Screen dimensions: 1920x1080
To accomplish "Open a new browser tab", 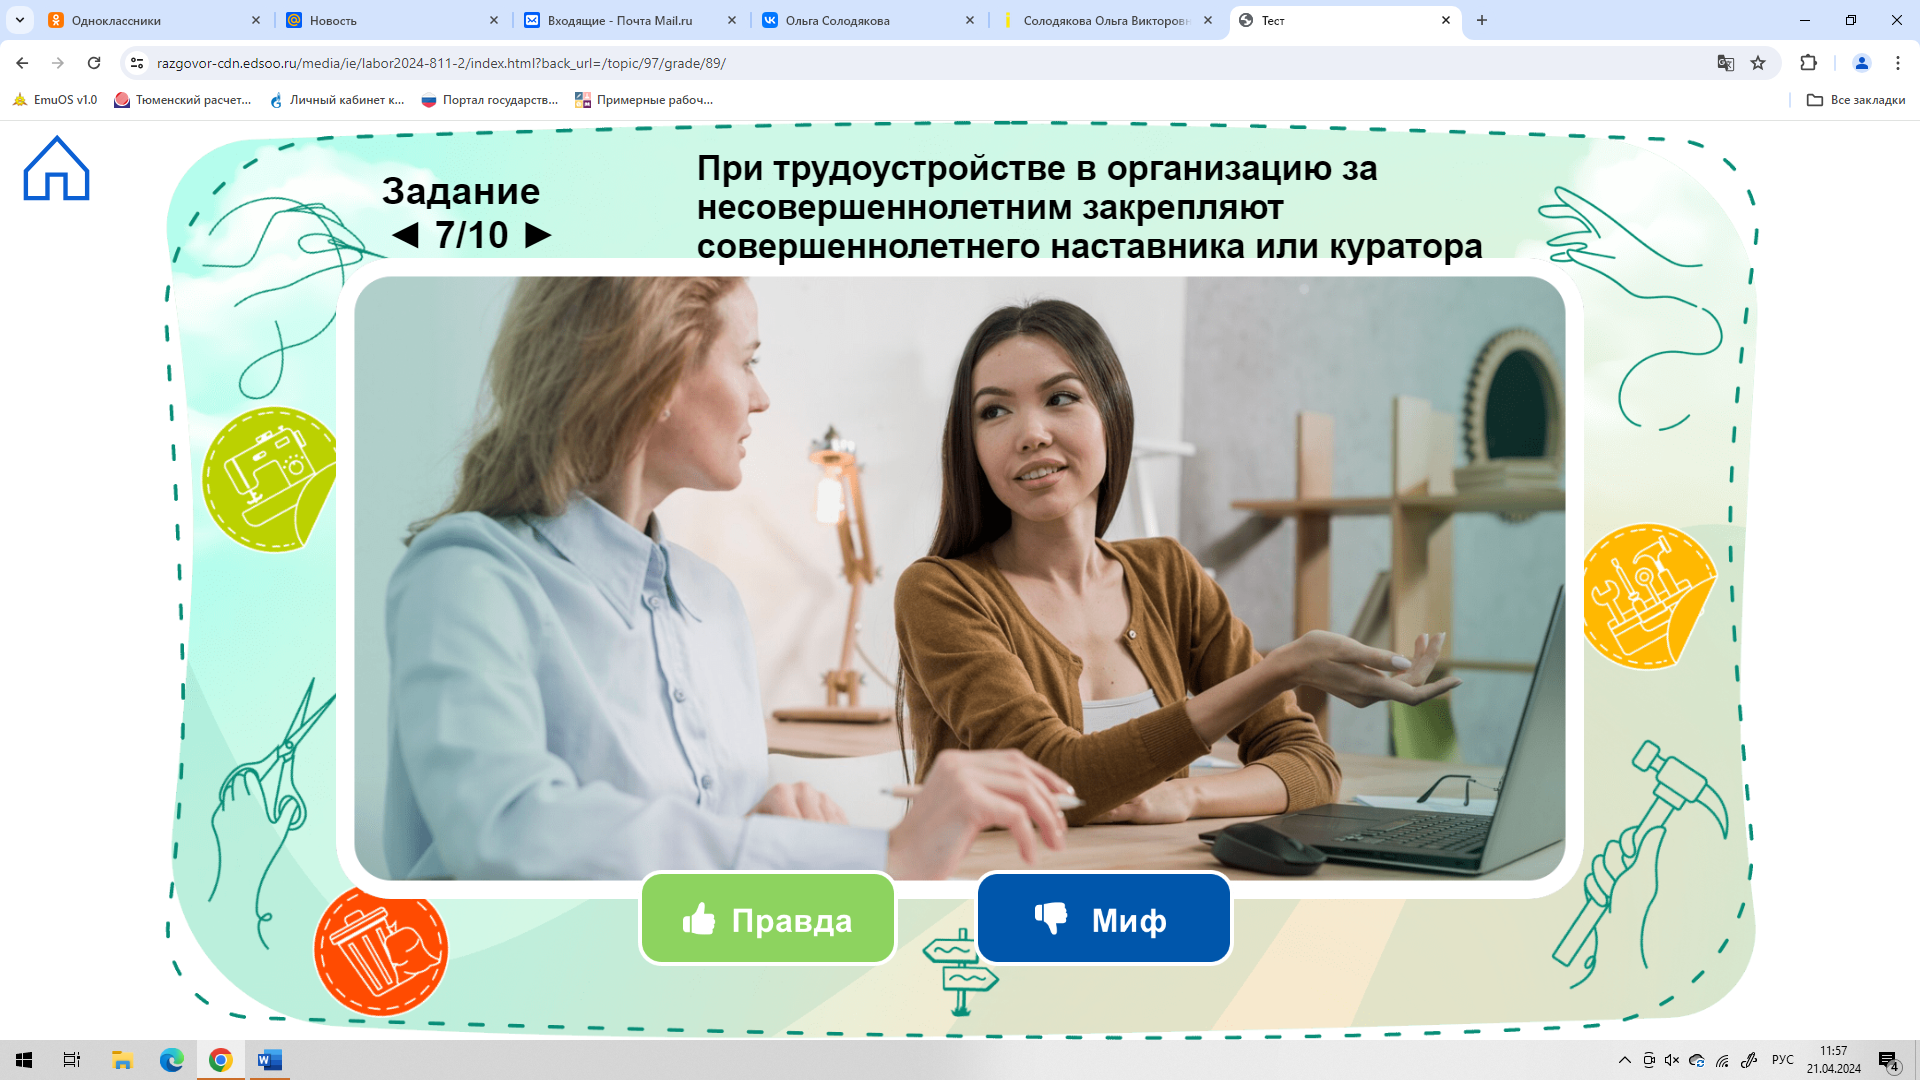I will pos(1482,20).
